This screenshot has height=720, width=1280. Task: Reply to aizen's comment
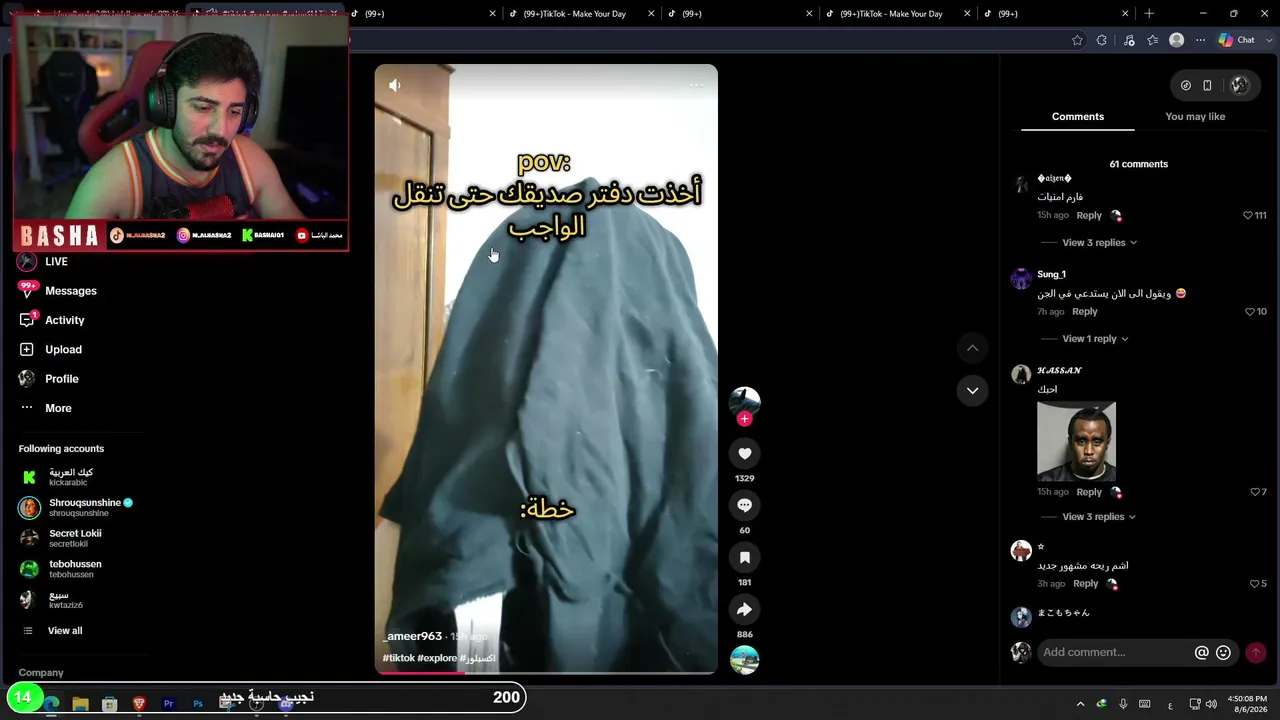click(1089, 216)
